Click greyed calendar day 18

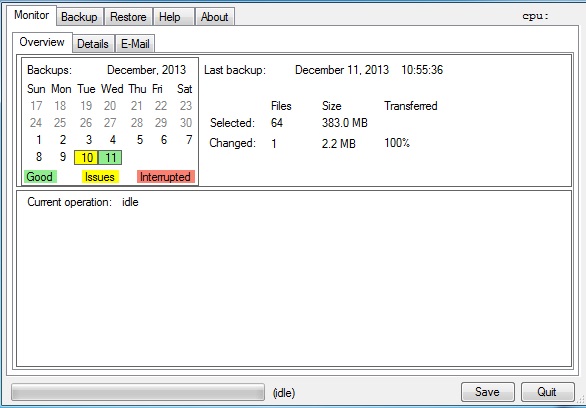[x=60, y=106]
